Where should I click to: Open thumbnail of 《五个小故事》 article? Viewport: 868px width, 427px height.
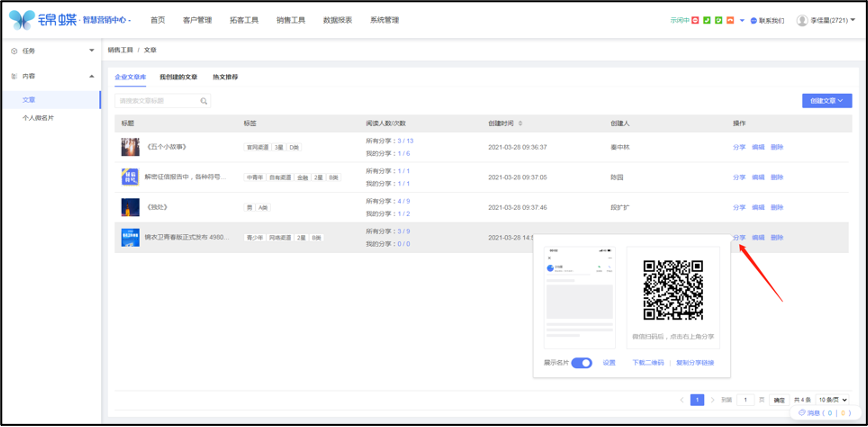coord(130,147)
